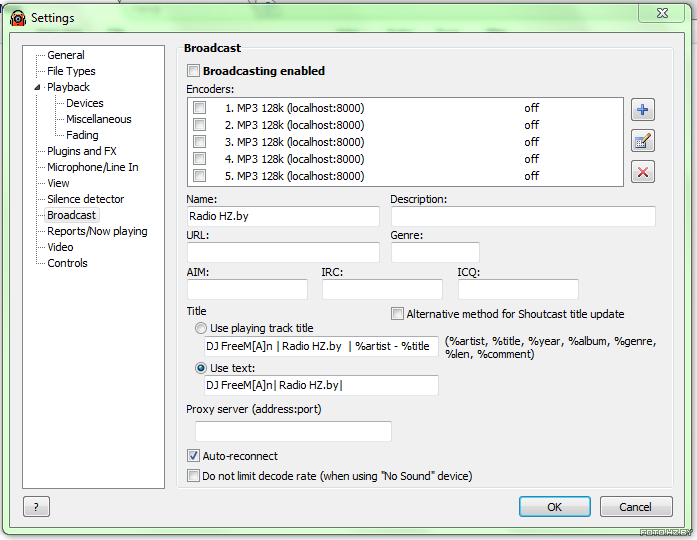Enable the Broadcasting enabled checkbox
This screenshot has height=540, width=697.
(x=194, y=71)
